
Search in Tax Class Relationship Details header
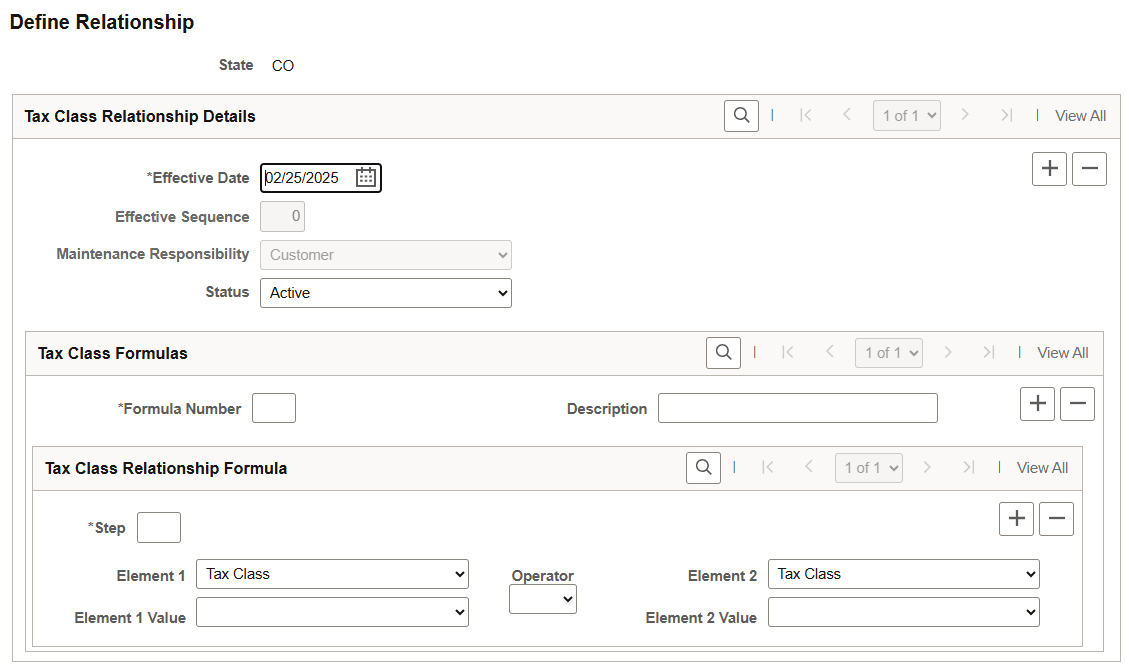coord(741,116)
